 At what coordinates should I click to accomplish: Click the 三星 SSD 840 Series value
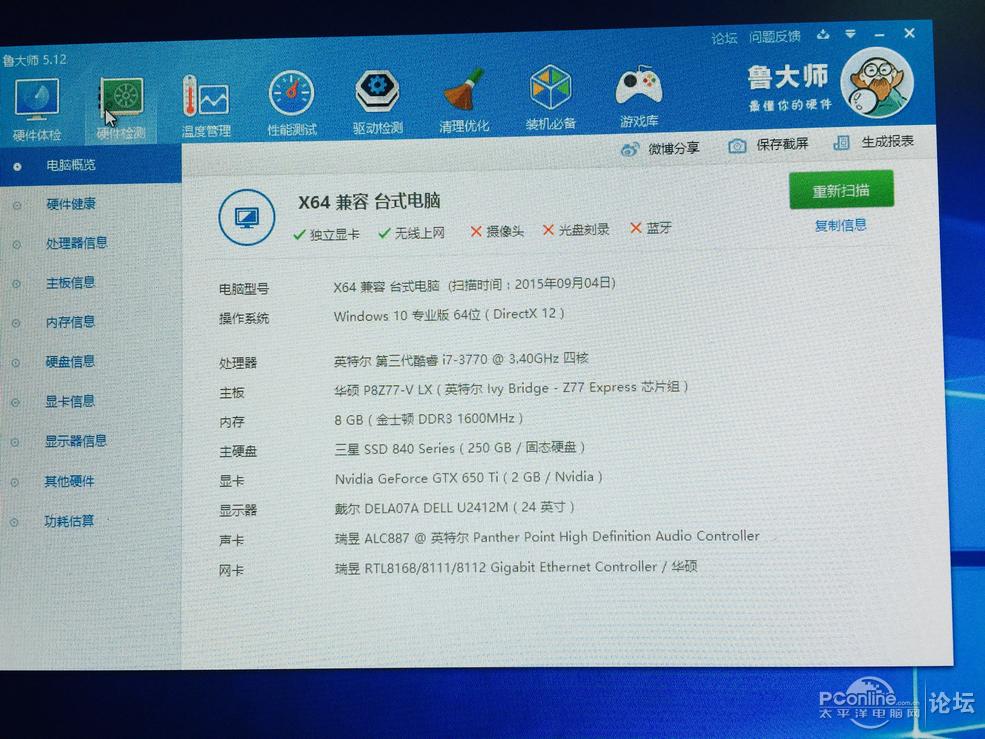[x=460, y=448]
